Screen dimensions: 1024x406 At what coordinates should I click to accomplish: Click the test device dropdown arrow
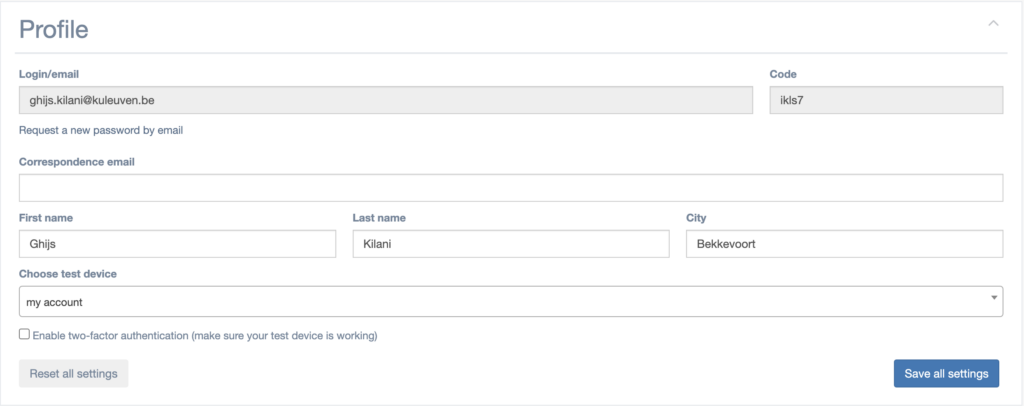point(993,298)
